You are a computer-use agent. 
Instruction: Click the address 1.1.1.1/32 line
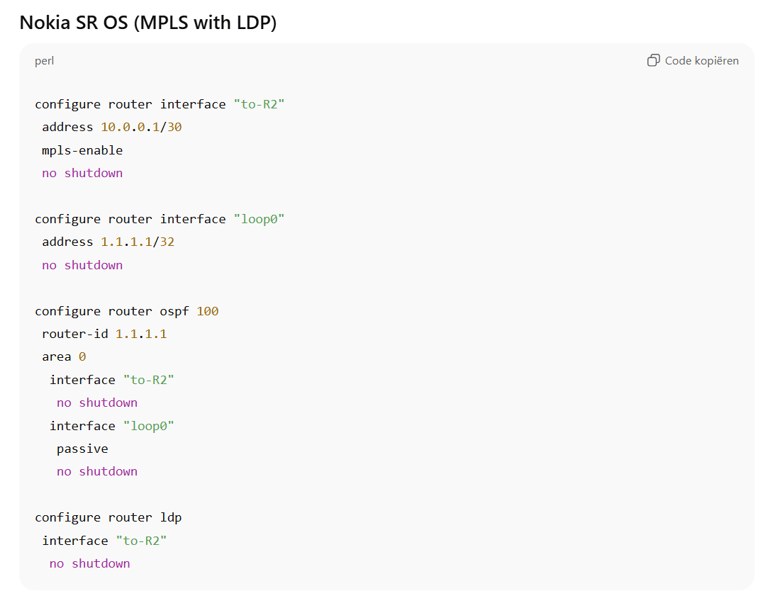click(x=108, y=242)
